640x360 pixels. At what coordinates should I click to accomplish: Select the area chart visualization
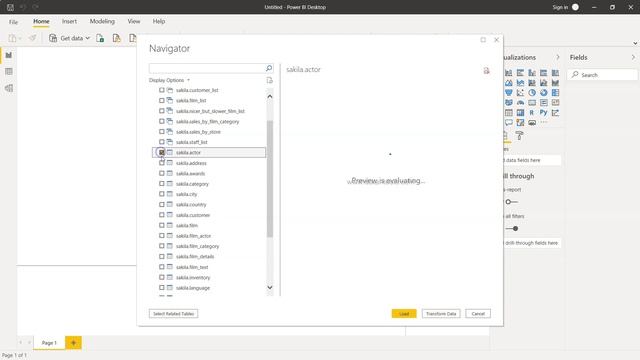tap(509, 83)
